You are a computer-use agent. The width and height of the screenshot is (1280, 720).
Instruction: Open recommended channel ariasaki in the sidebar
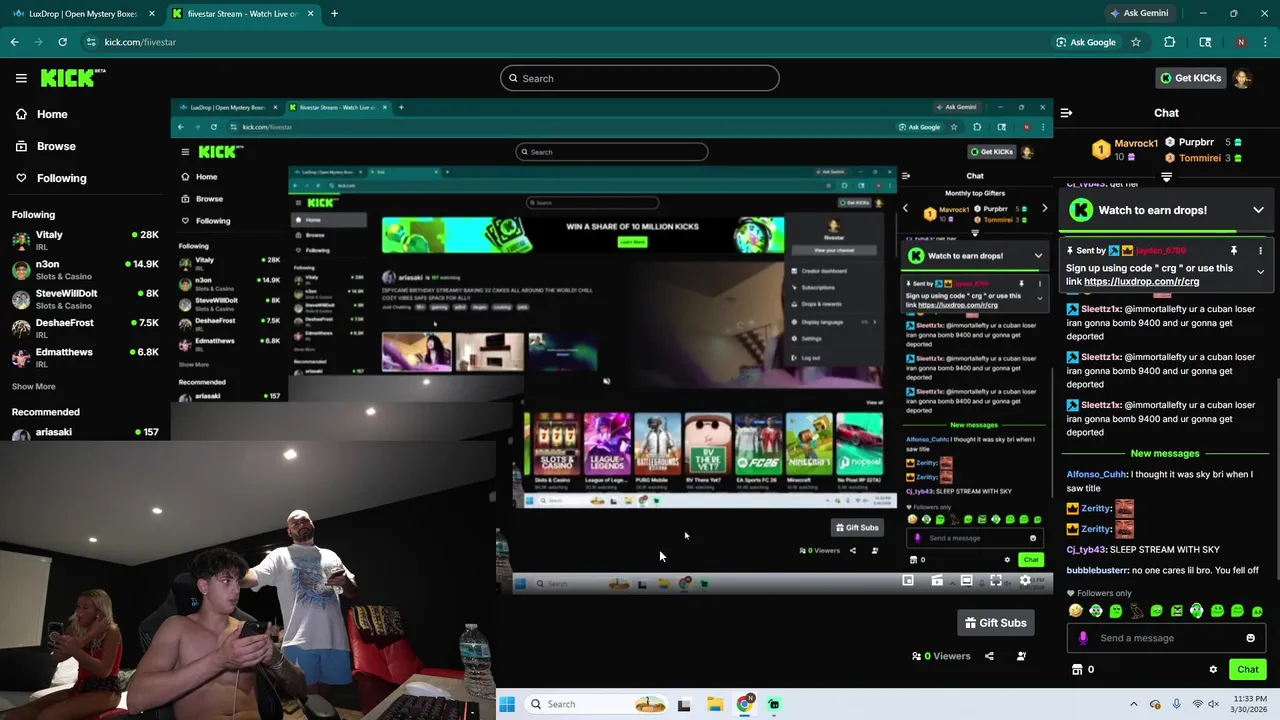(x=85, y=433)
